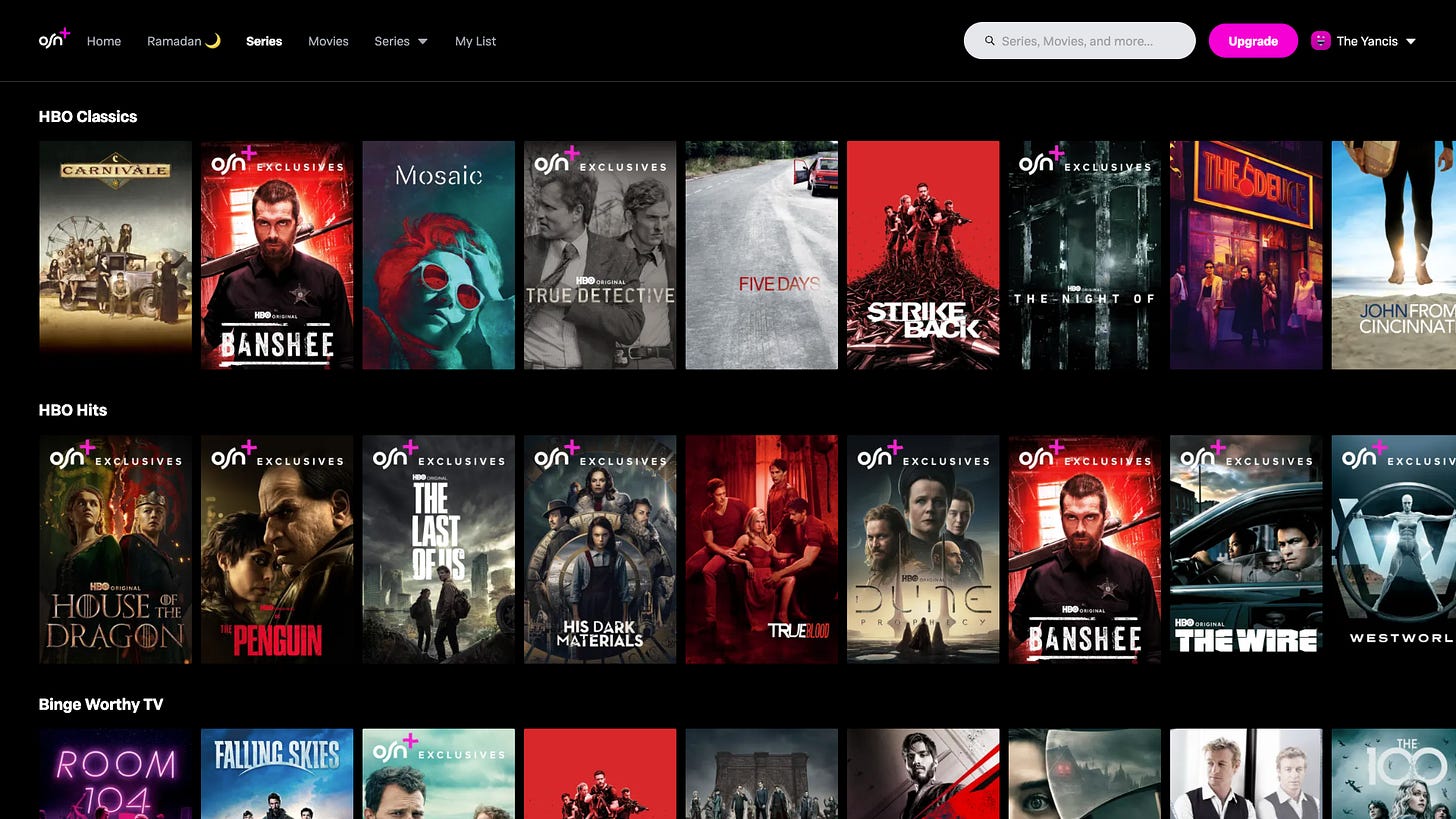Click the Binge Worthy TV heading
The image size is (1456, 819).
pyautogui.click(x=101, y=704)
